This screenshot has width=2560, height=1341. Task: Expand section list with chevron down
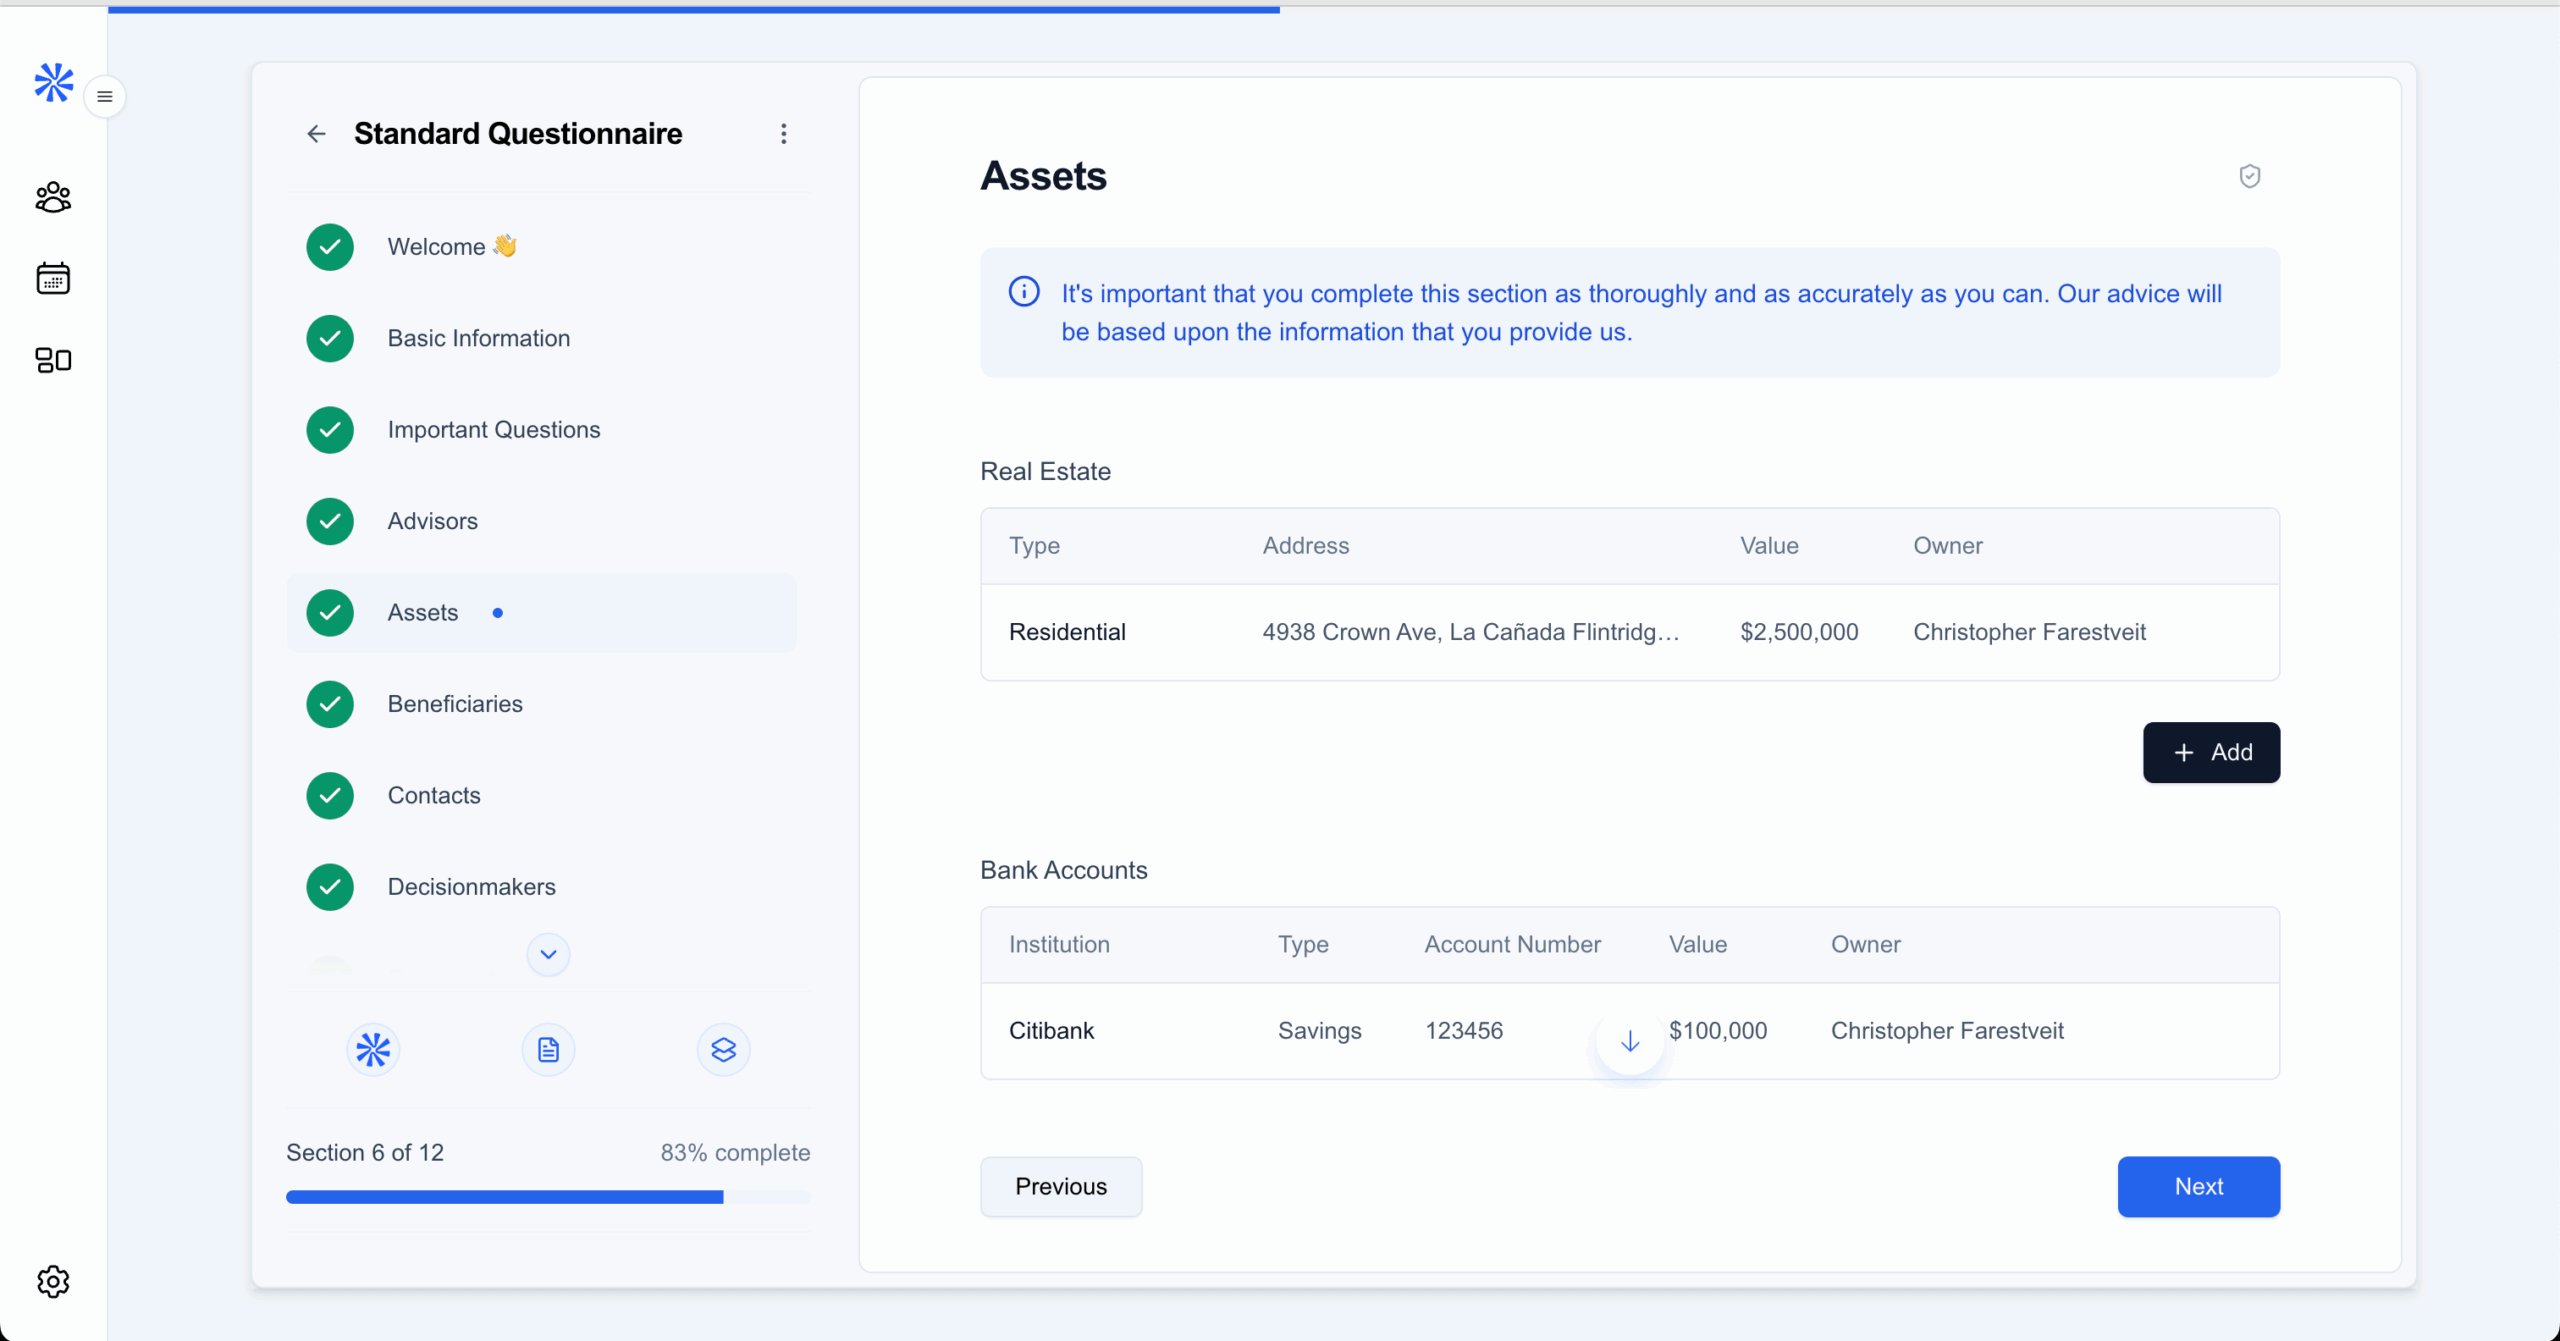point(548,954)
